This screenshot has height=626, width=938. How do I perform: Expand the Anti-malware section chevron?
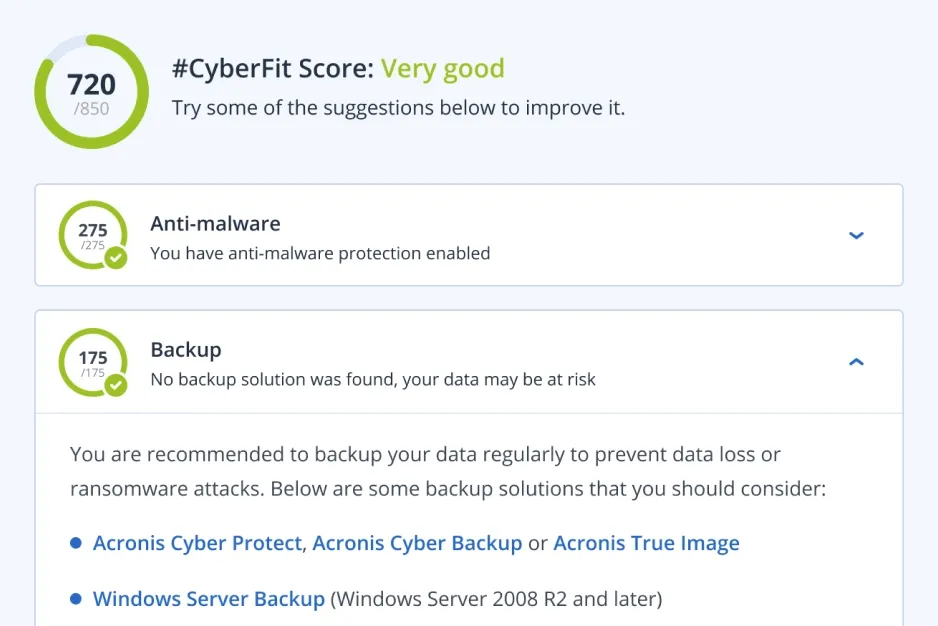coord(856,235)
